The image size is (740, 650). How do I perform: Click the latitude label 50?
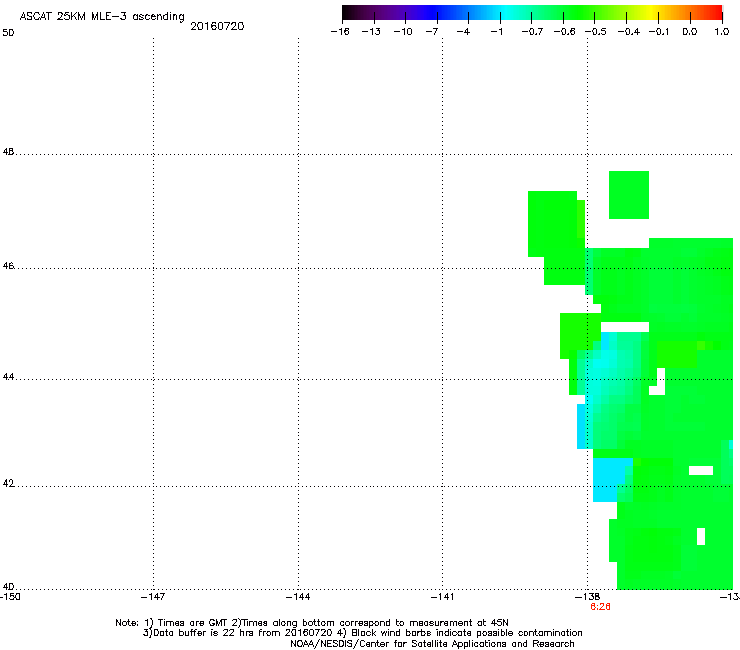point(8,33)
